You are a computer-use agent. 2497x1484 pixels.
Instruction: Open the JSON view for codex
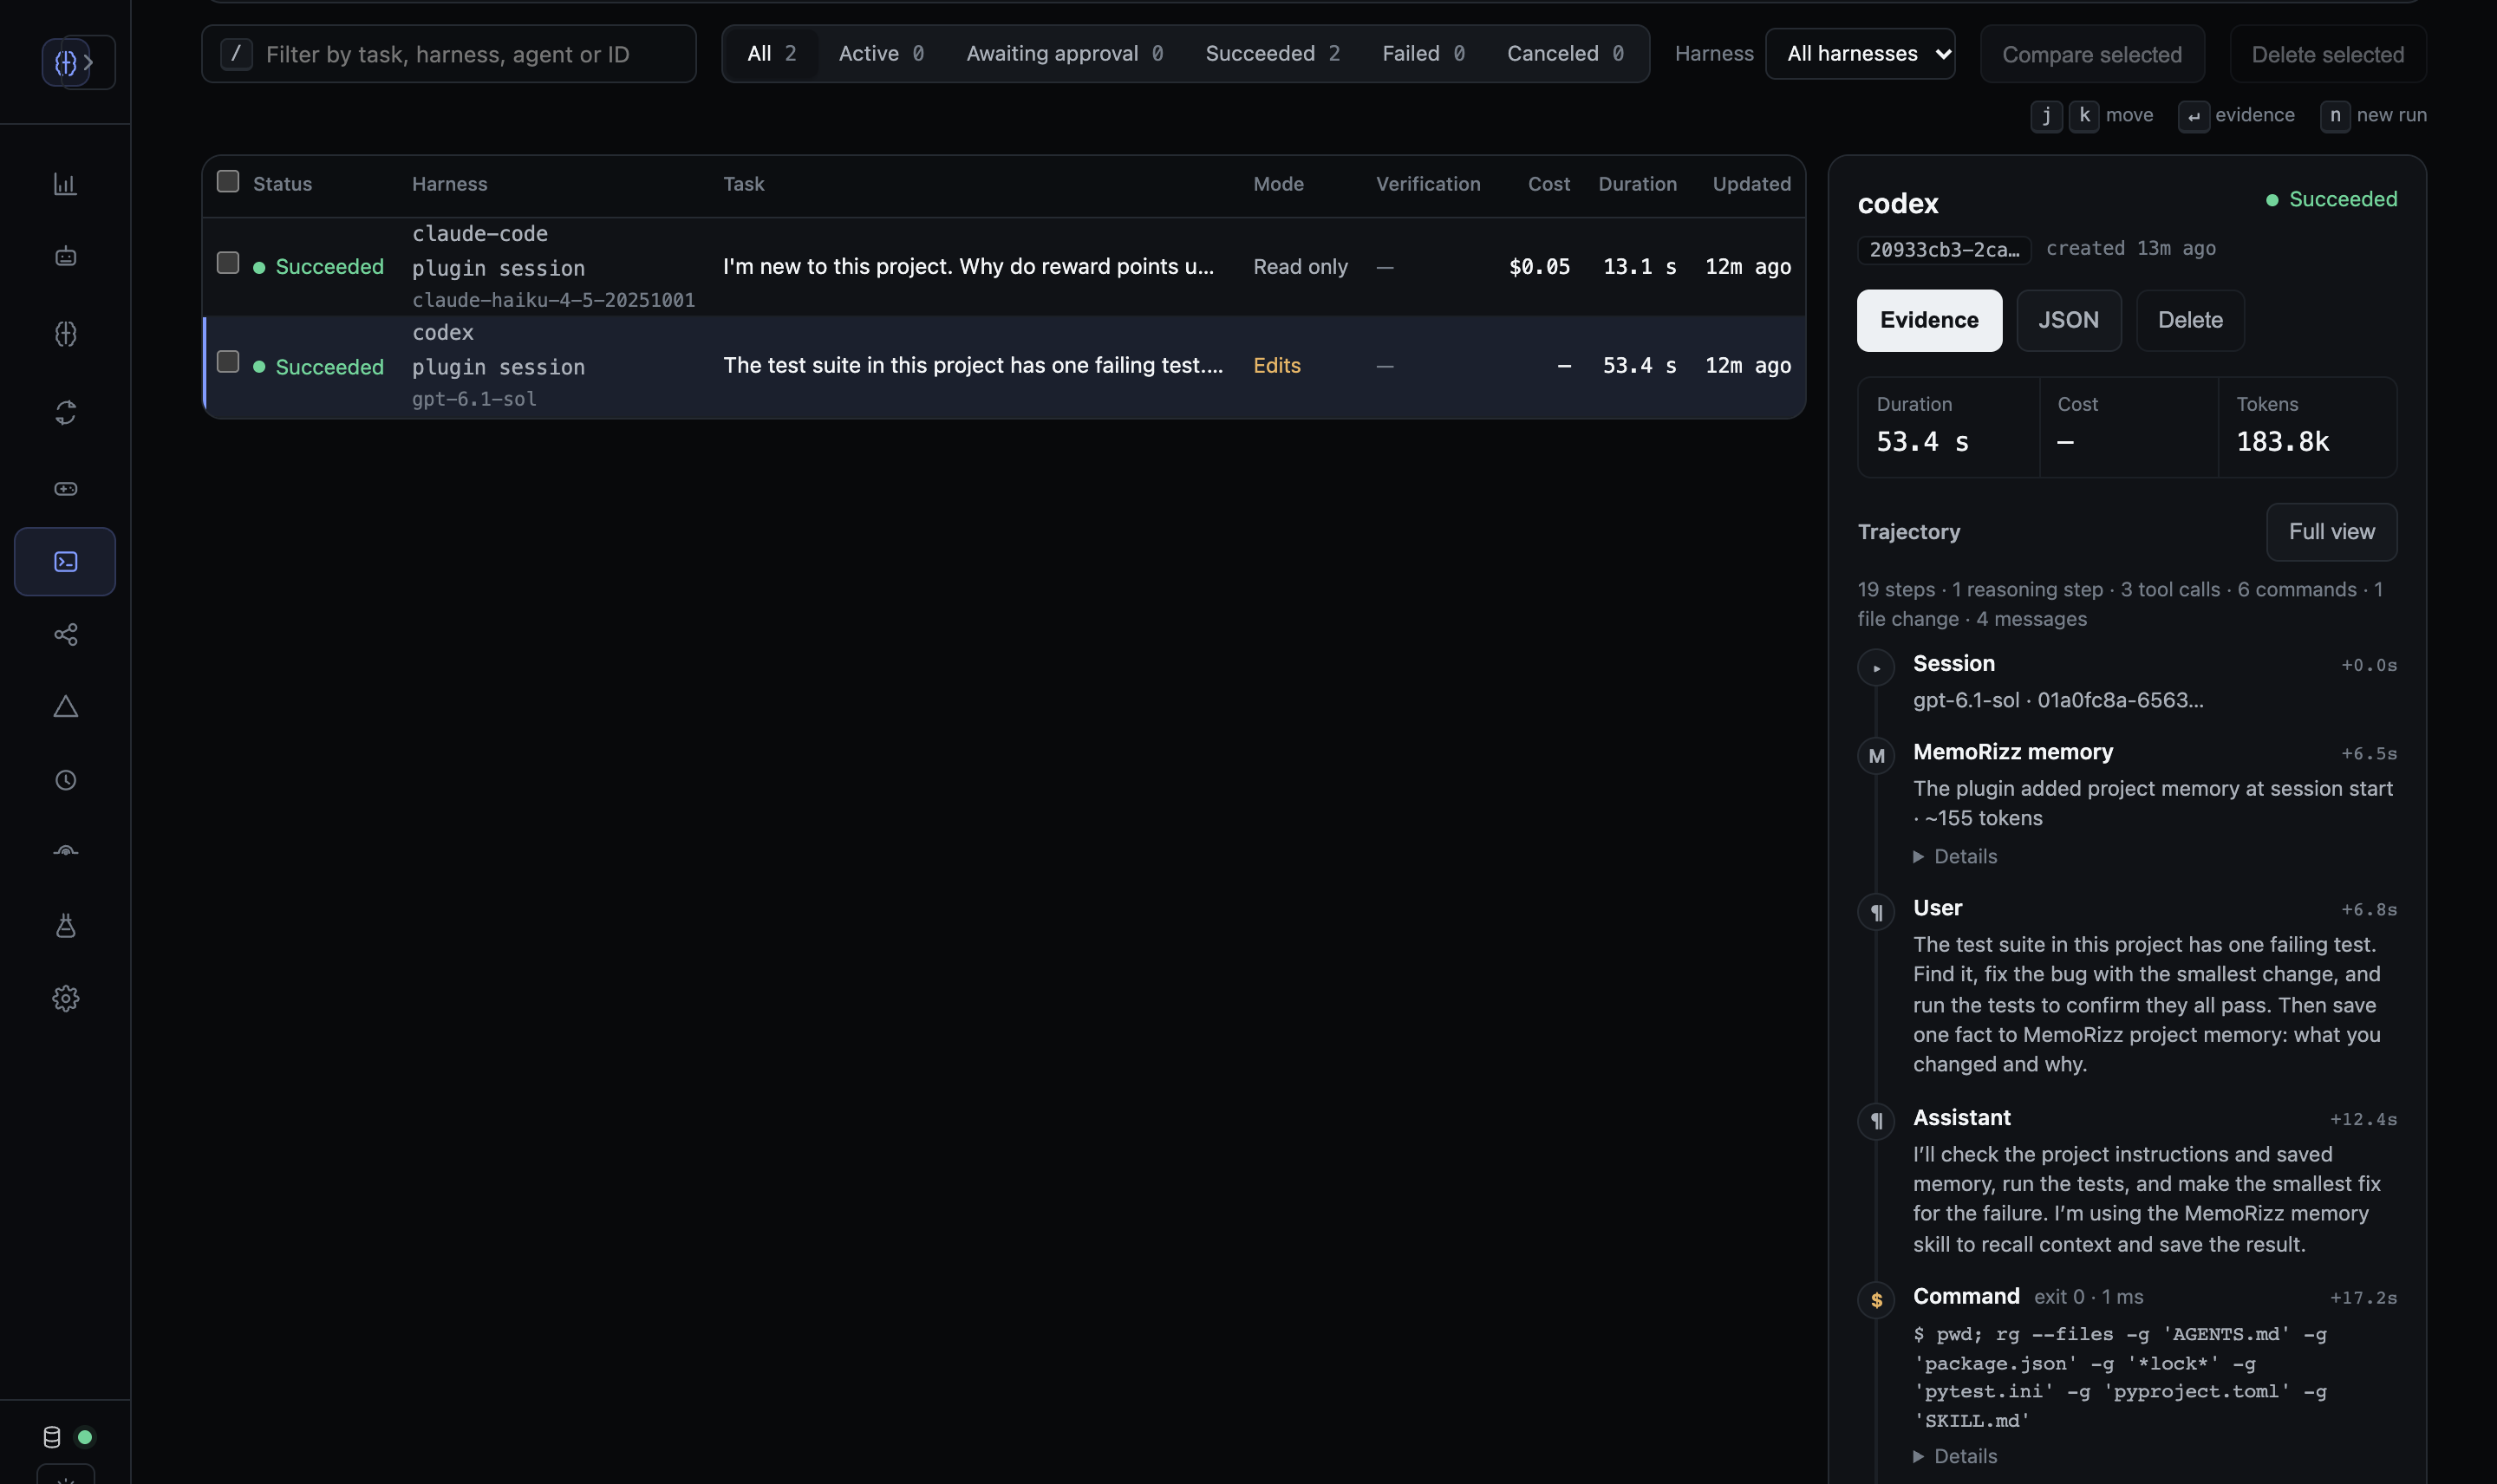click(x=2068, y=320)
